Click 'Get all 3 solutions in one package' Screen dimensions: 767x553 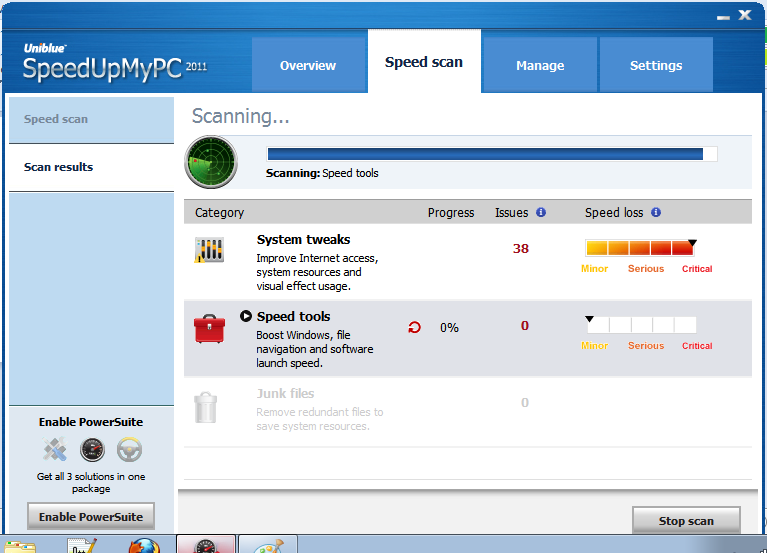tap(91, 482)
